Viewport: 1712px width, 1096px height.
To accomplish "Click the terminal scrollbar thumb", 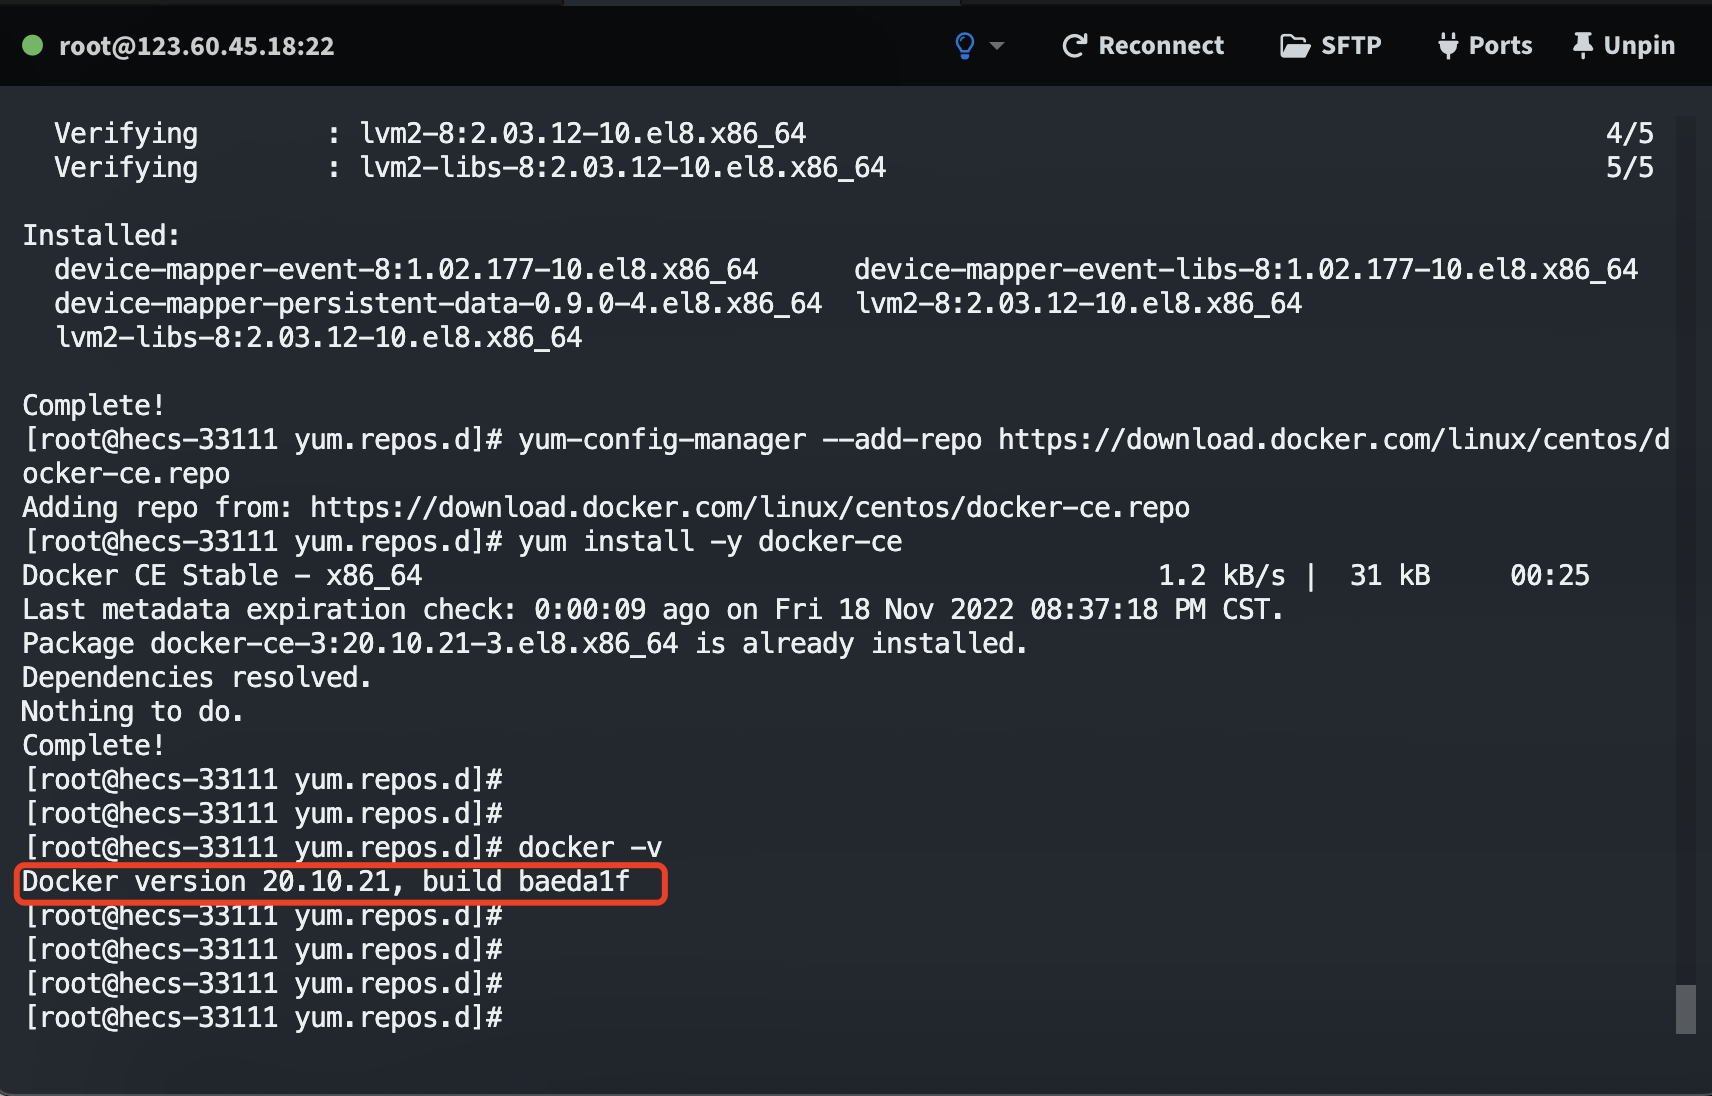I will pyautogui.click(x=1685, y=1009).
